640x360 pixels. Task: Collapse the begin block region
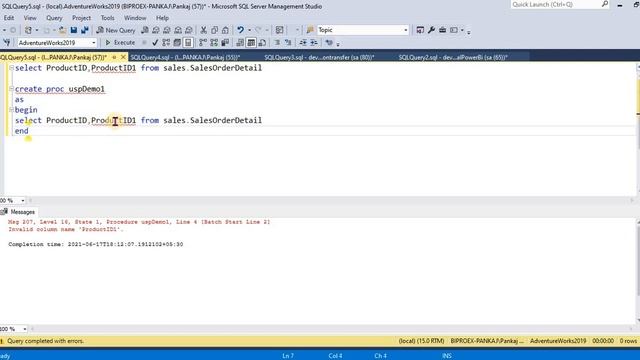(11, 109)
